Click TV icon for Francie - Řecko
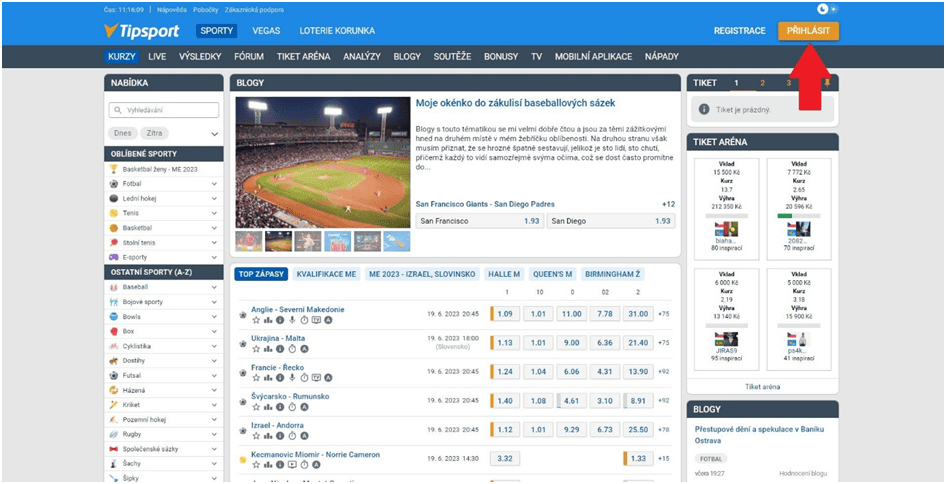 tap(316, 378)
